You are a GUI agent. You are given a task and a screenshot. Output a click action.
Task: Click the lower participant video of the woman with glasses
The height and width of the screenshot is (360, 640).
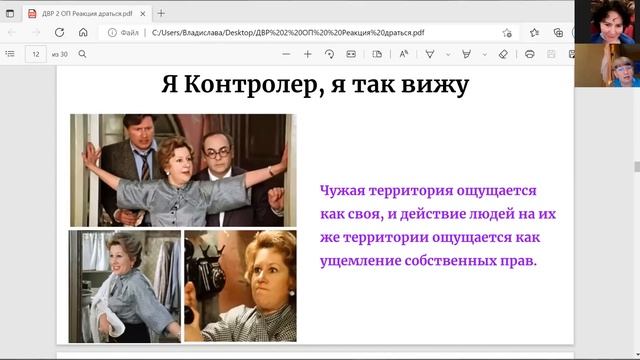(607, 65)
